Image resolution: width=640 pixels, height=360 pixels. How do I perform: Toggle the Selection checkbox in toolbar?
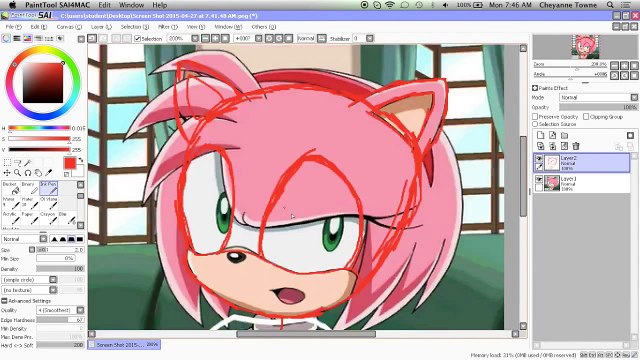point(138,38)
